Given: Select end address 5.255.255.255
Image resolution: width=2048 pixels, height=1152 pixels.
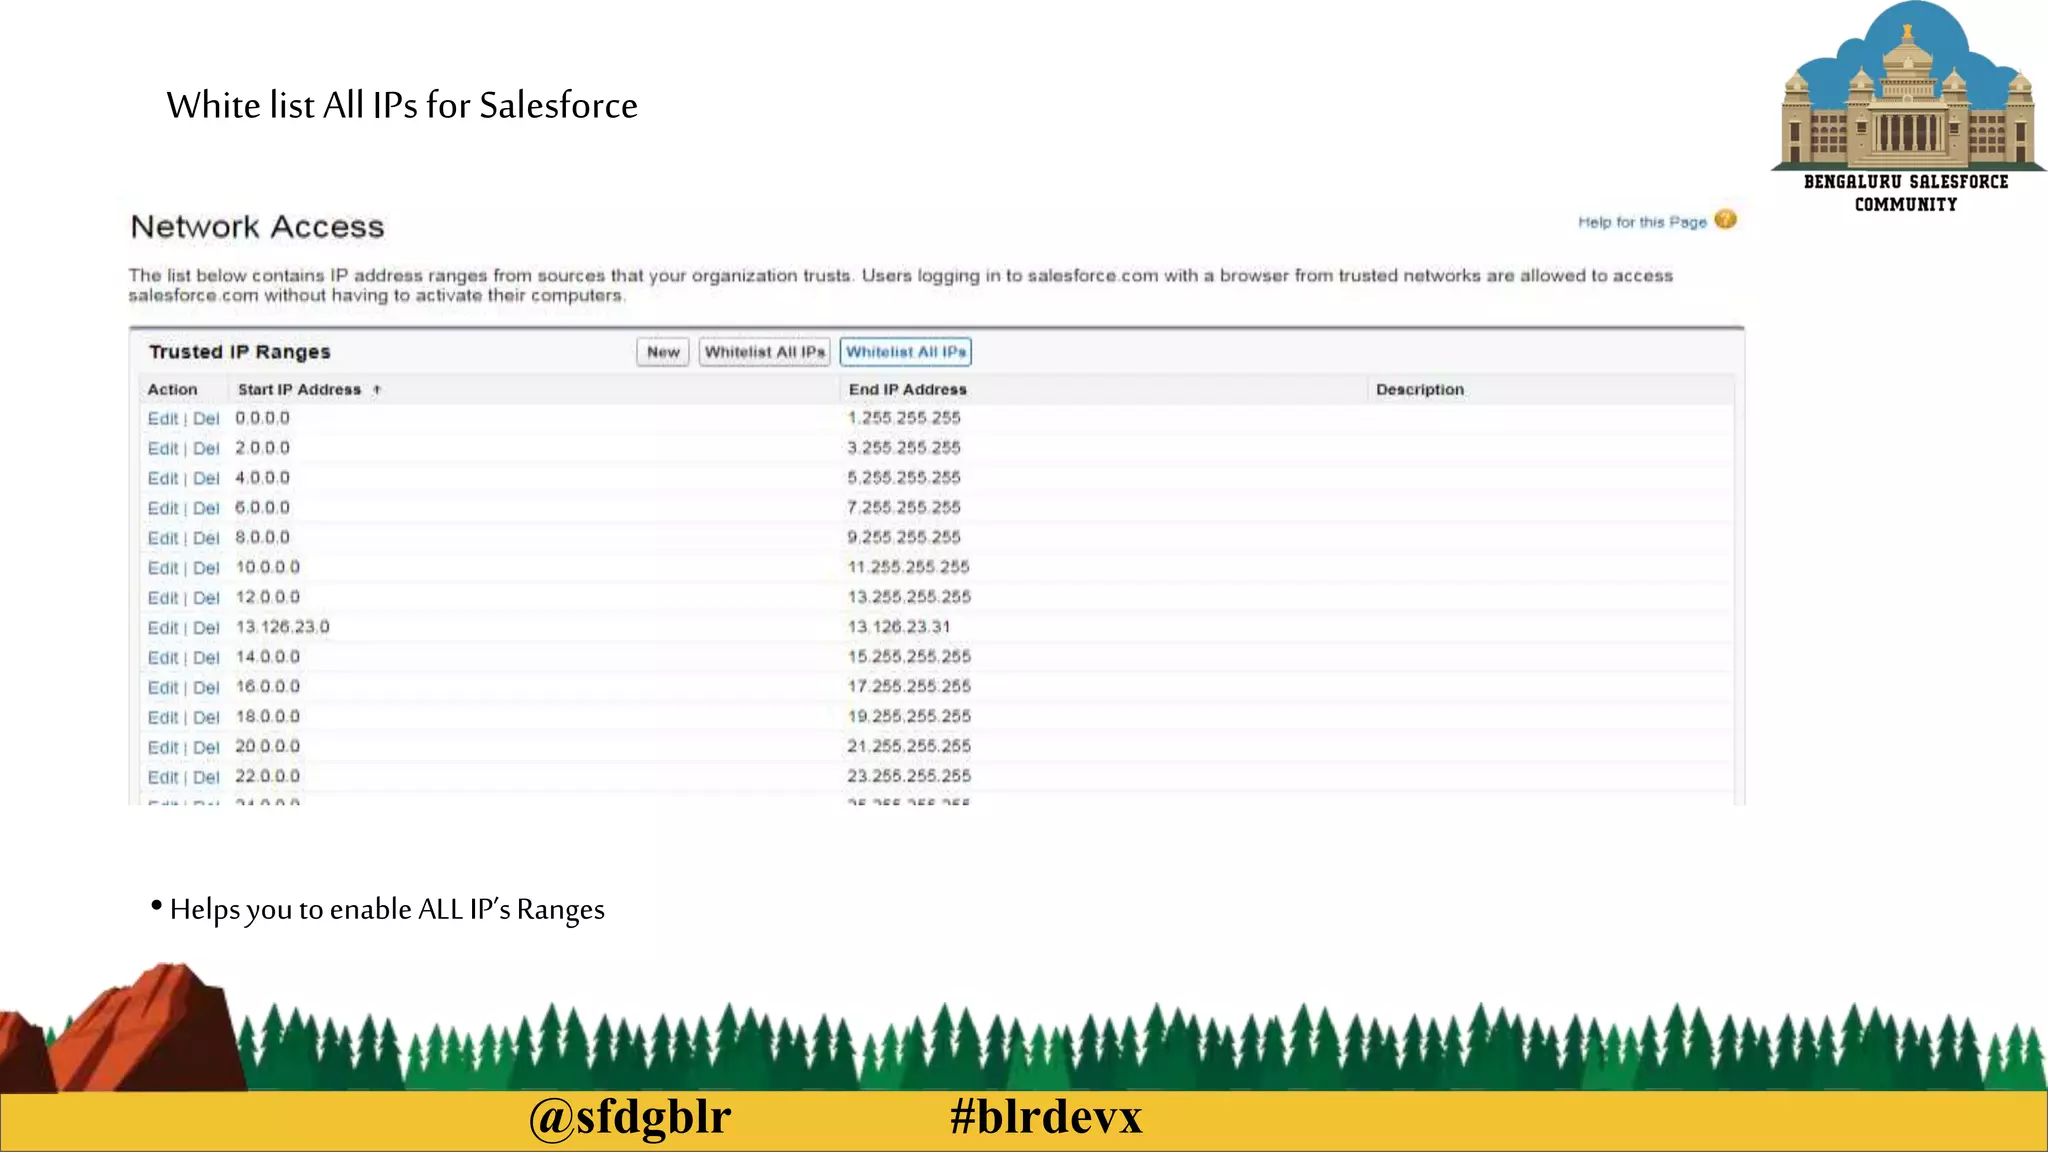Looking at the screenshot, I should click(x=904, y=478).
